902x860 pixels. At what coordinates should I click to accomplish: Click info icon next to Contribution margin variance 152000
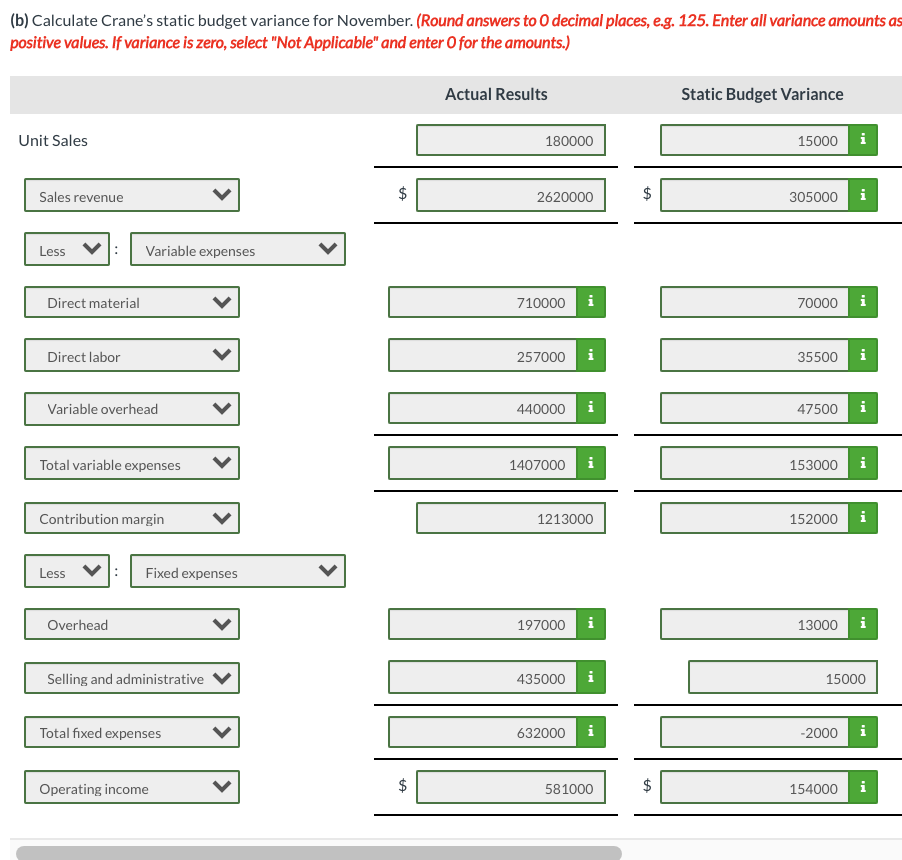pyautogui.click(x=863, y=518)
